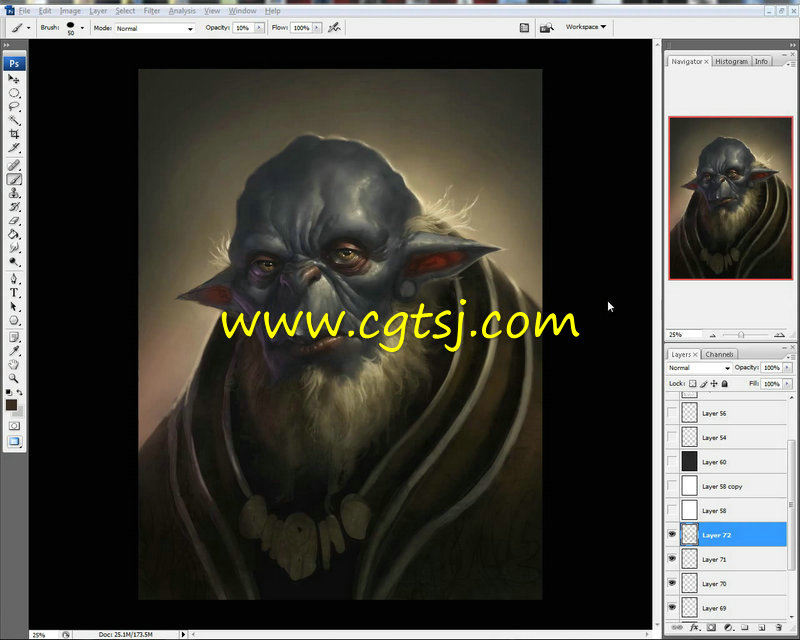
Task: Show Layer 58 copy
Action: point(672,486)
